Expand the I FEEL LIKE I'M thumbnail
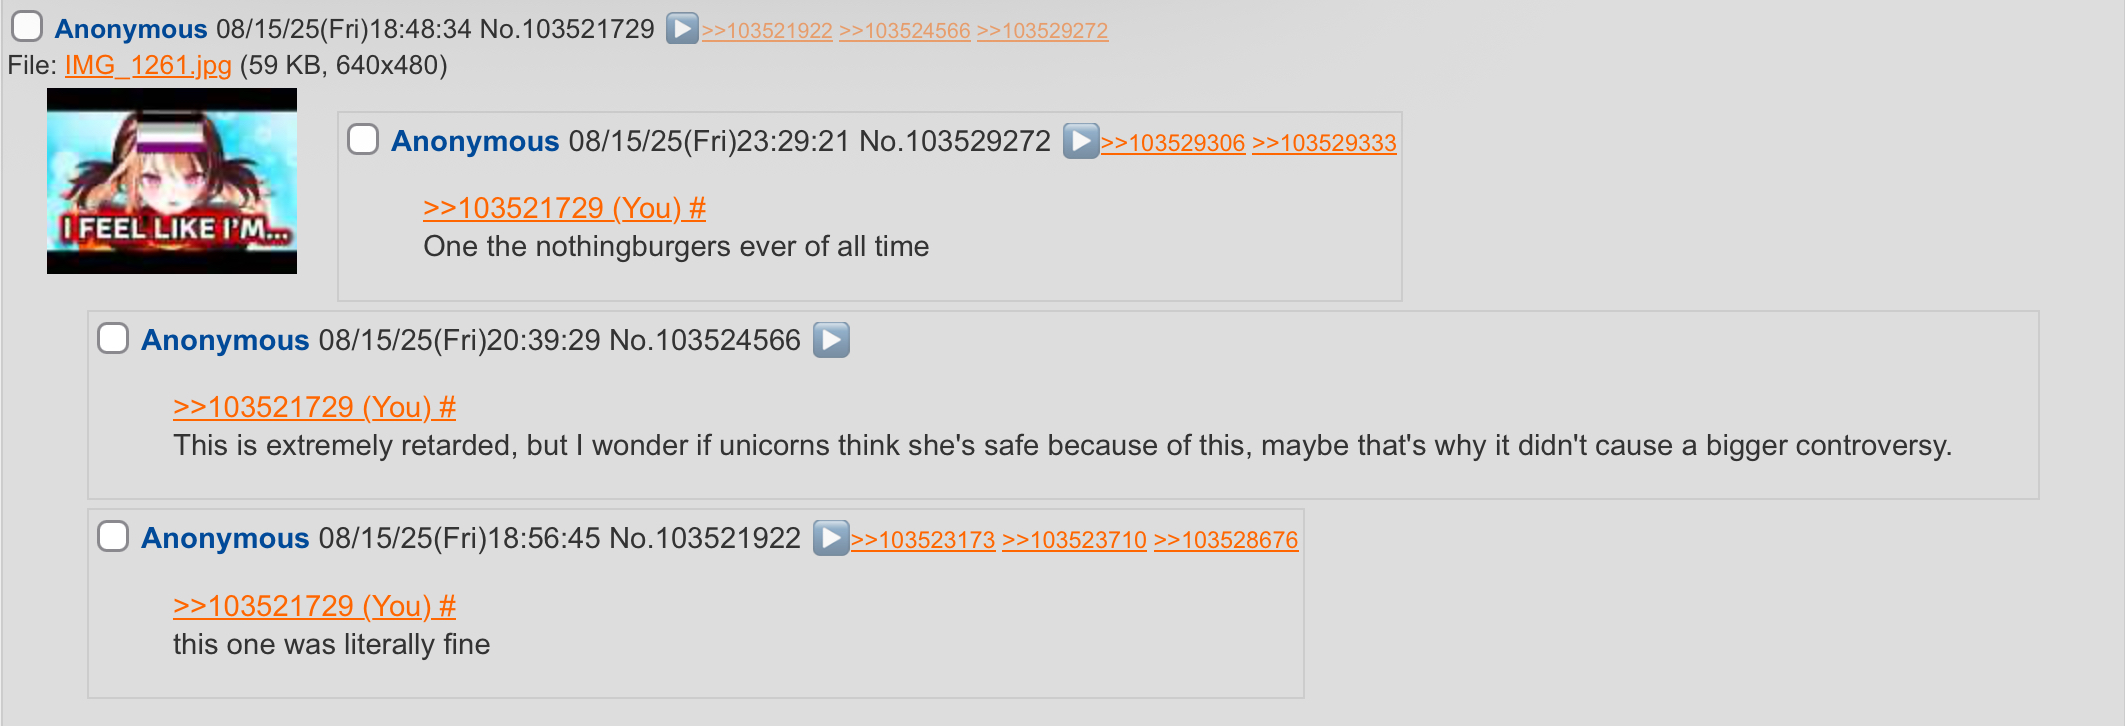2125x726 pixels. click(x=172, y=181)
